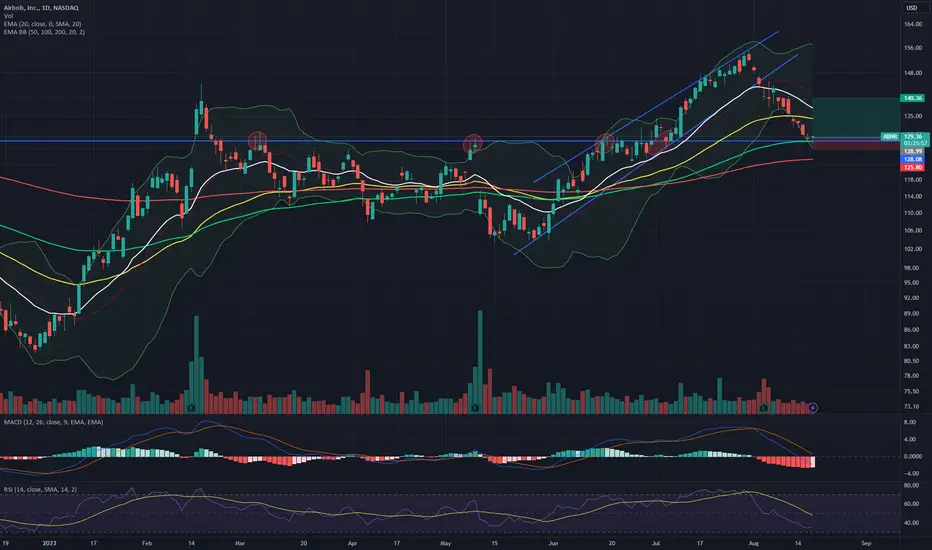Select the Airbnb, Inc., 1D, NASDAQ chart title
Screen dimensions: 932x550
[40, 8]
